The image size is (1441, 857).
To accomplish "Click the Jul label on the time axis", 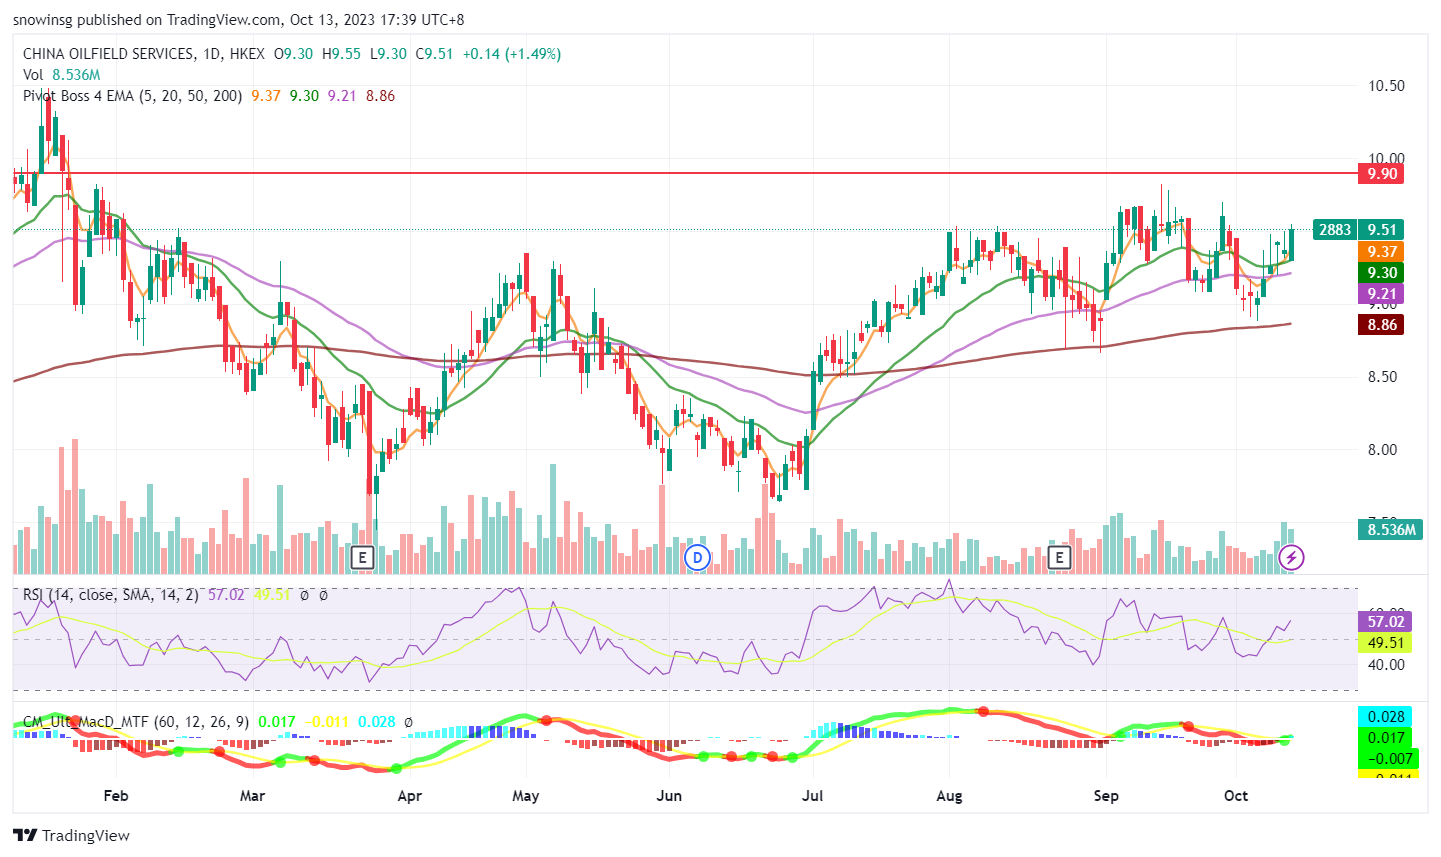I will coord(813,796).
